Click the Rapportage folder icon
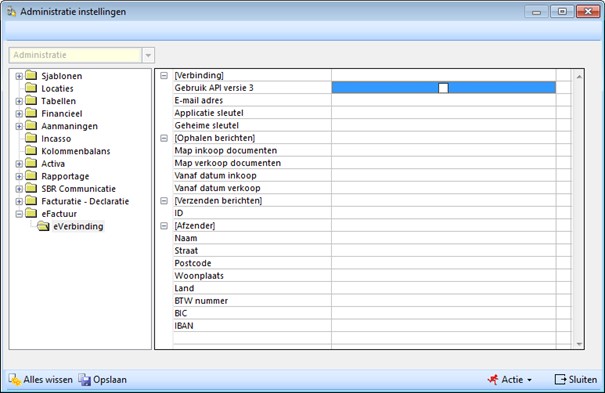This screenshot has width=605, height=393. click(x=31, y=175)
